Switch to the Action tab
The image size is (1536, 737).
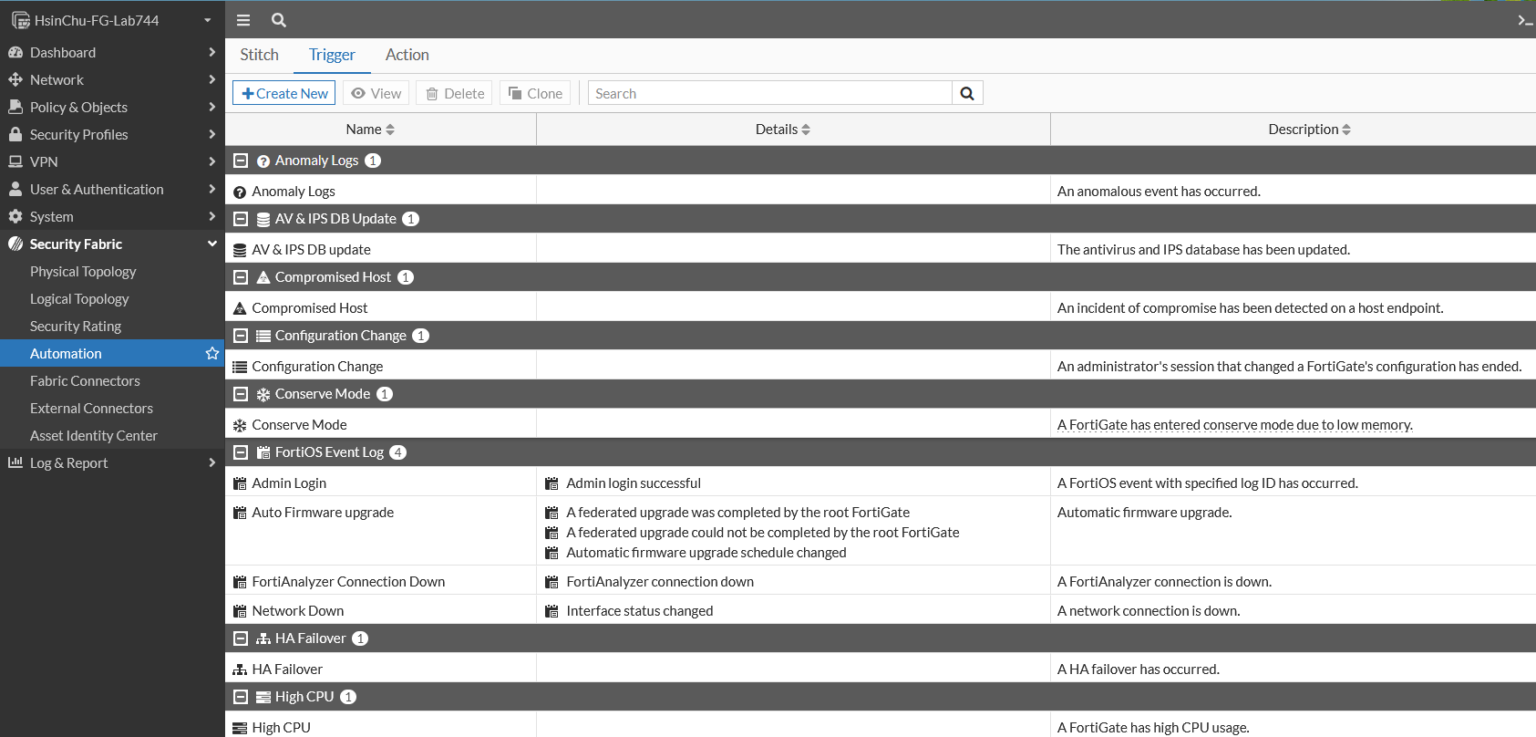point(407,55)
